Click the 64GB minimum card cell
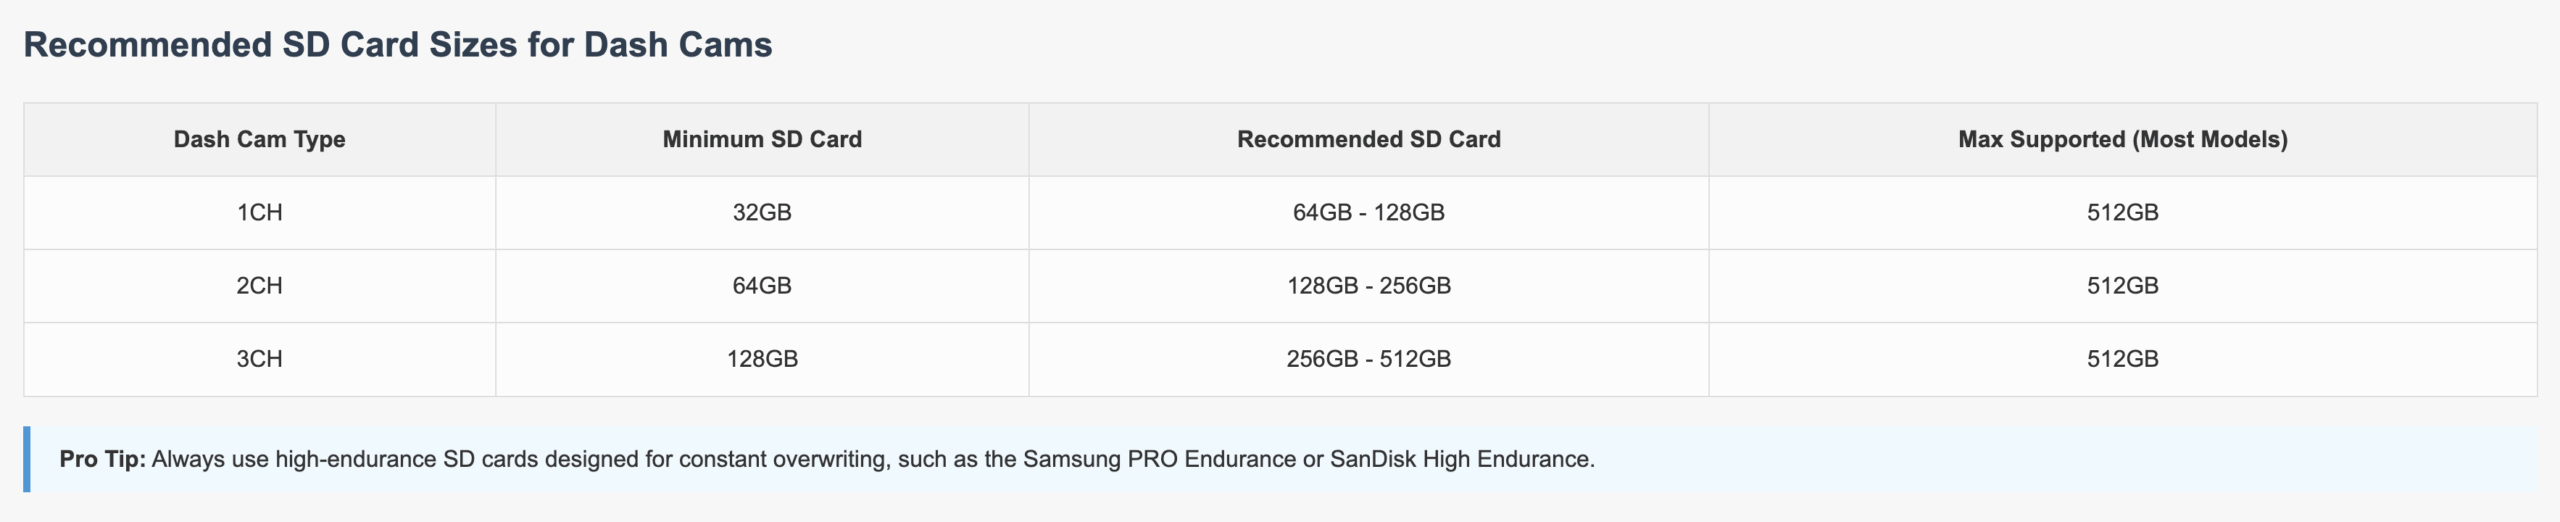Screen dimensions: 2560x522 pyautogui.click(x=762, y=285)
